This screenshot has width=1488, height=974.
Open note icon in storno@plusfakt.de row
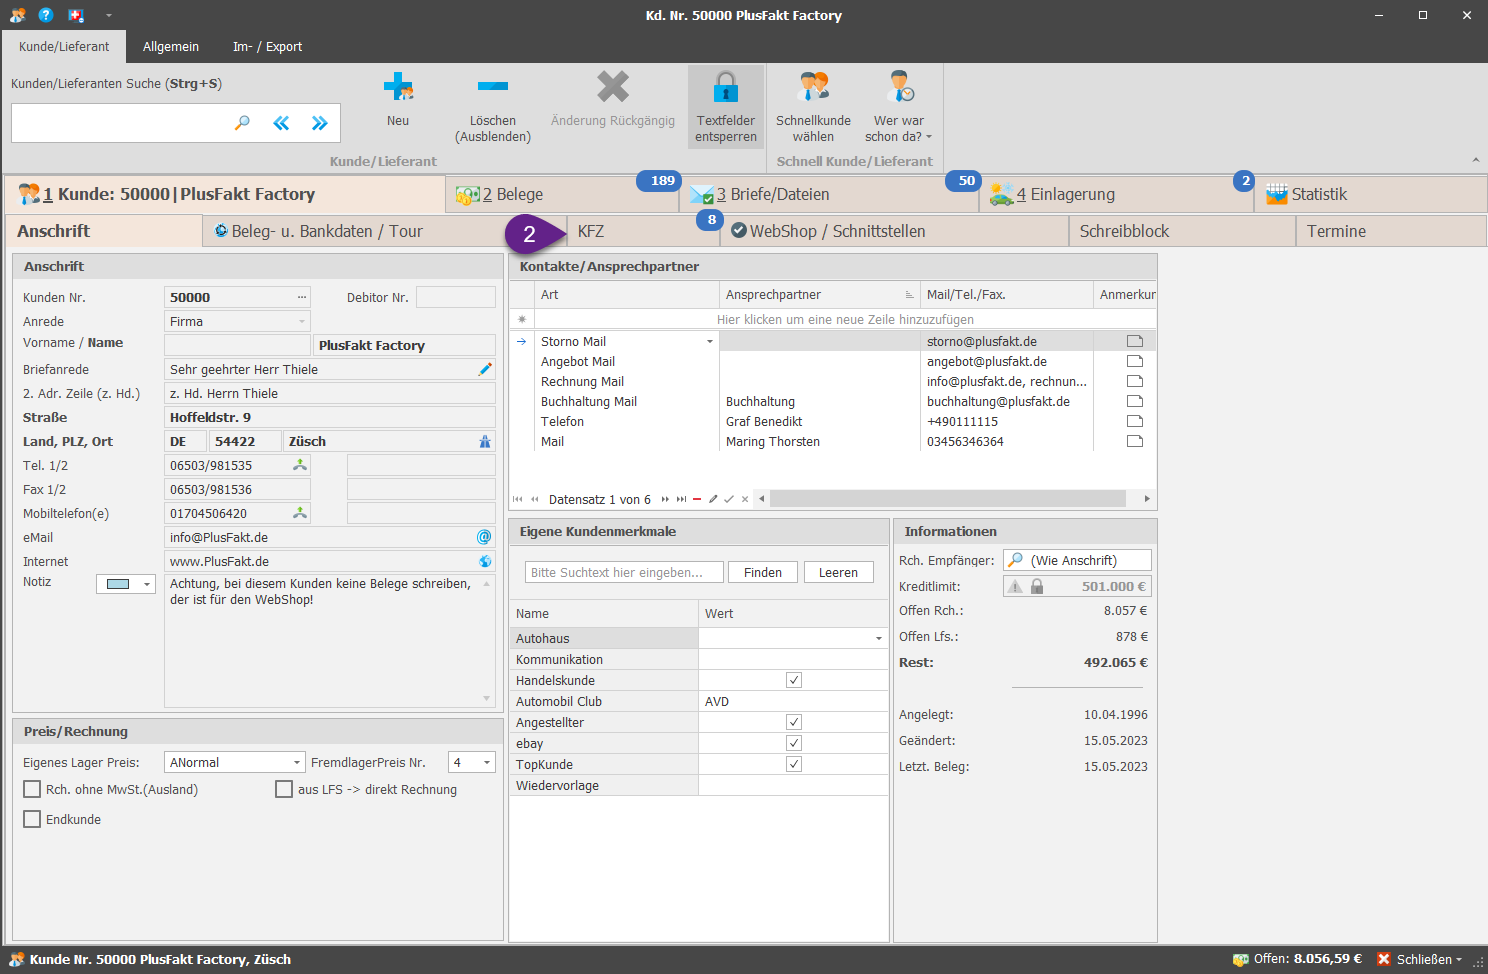coord(1135,341)
